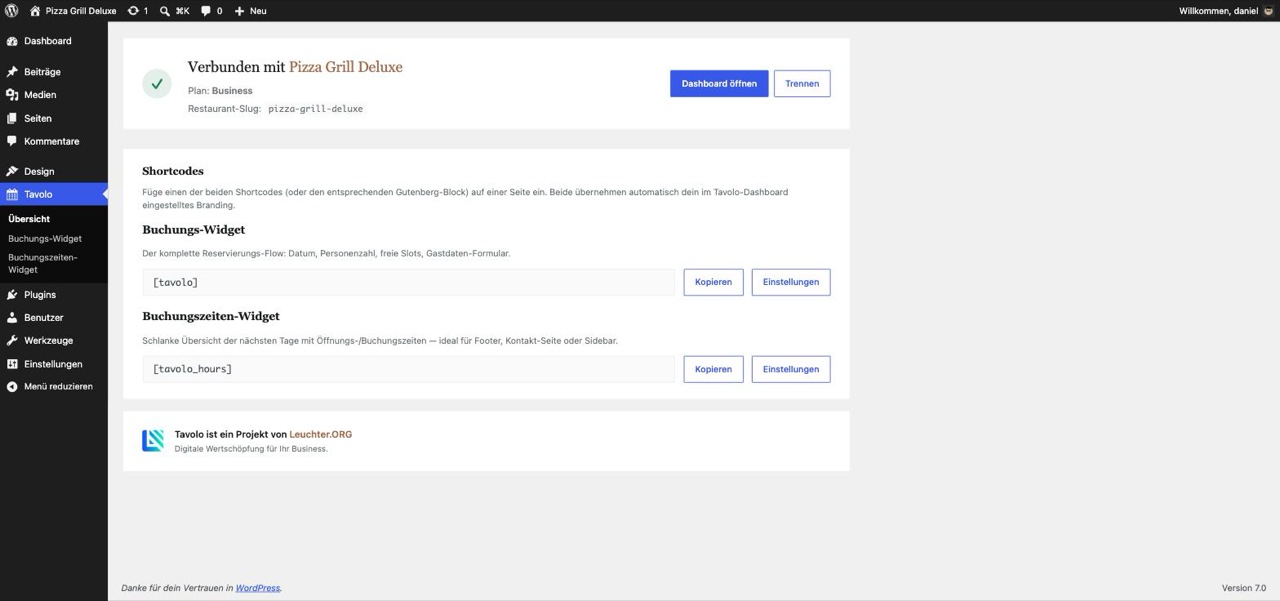The width and height of the screenshot is (1280, 601).
Task: Open the Werkzeuge menu item
Action: [x=54, y=341]
